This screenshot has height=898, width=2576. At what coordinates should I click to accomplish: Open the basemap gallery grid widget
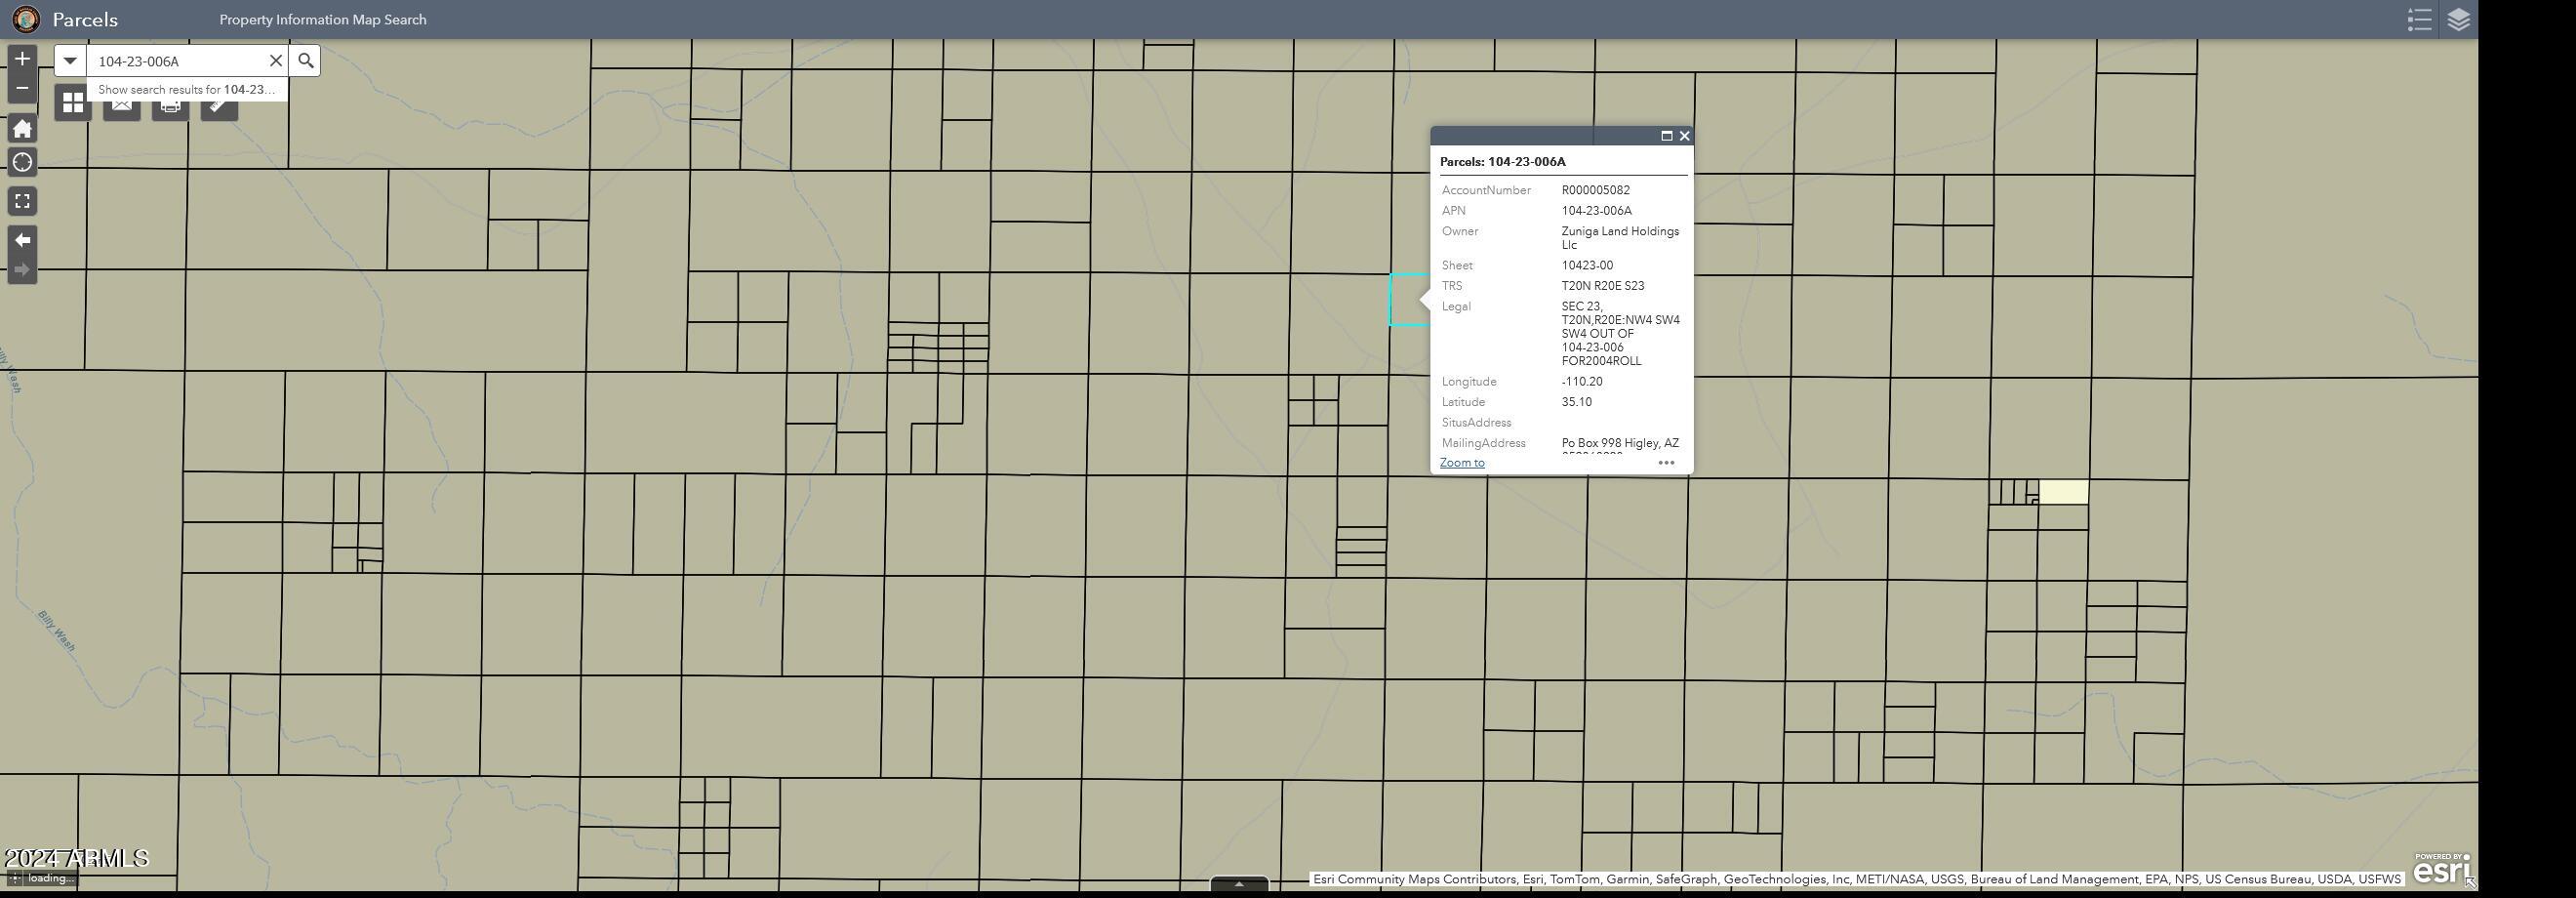pyautogui.click(x=73, y=102)
